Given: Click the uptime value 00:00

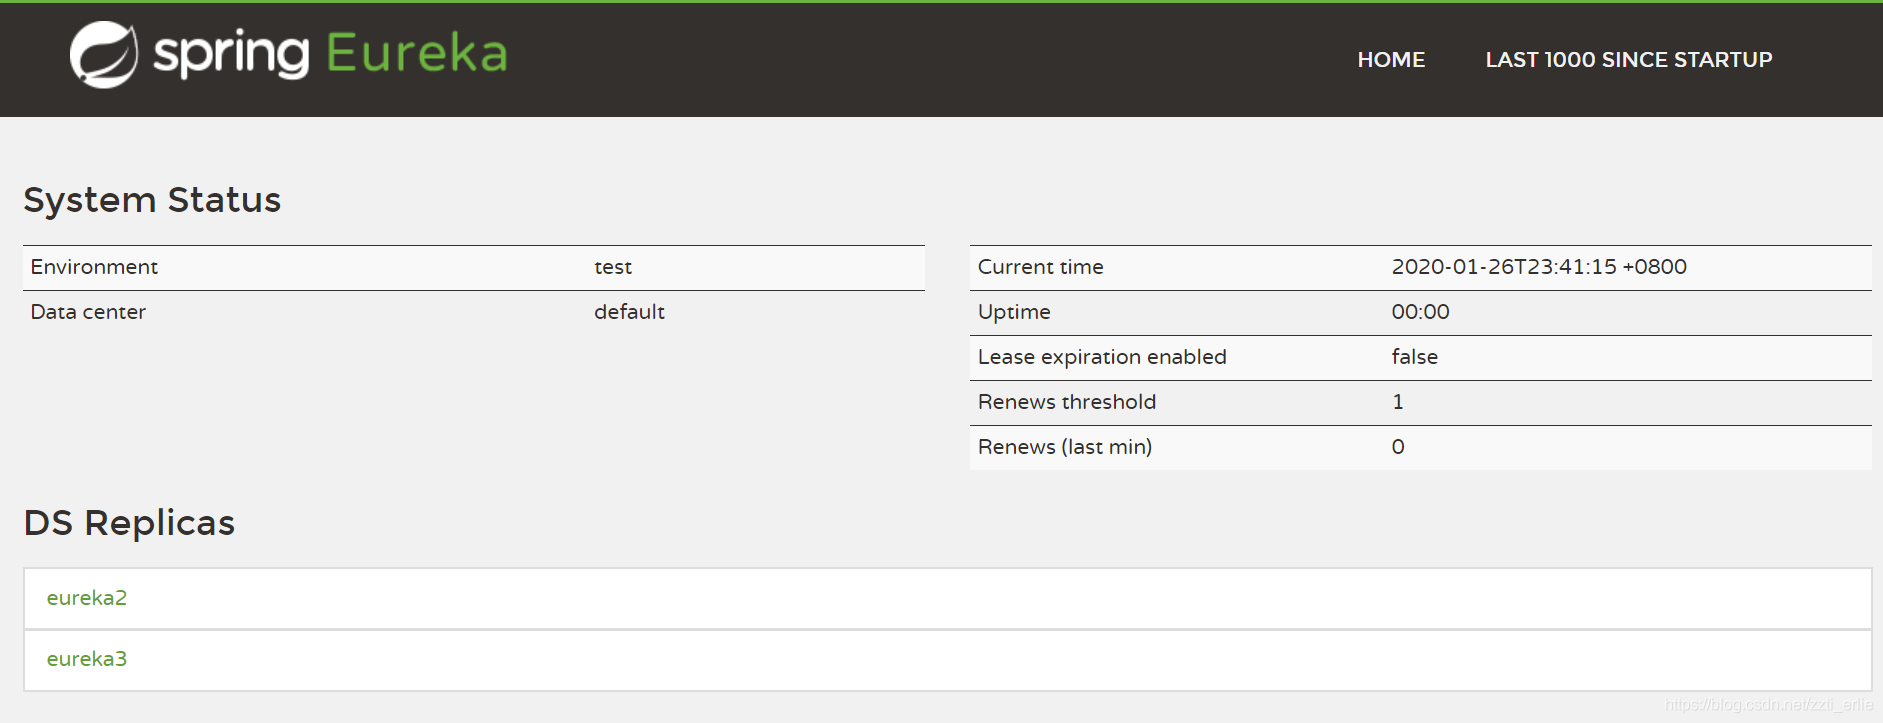Looking at the screenshot, I should 1420,312.
